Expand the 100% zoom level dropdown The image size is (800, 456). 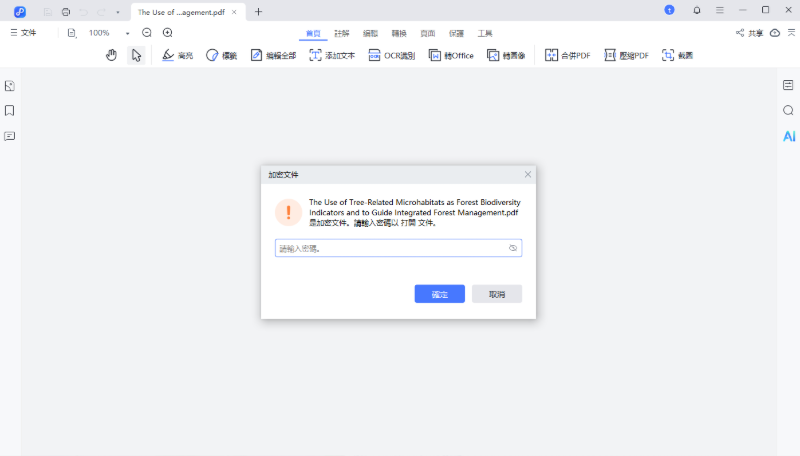[127, 33]
